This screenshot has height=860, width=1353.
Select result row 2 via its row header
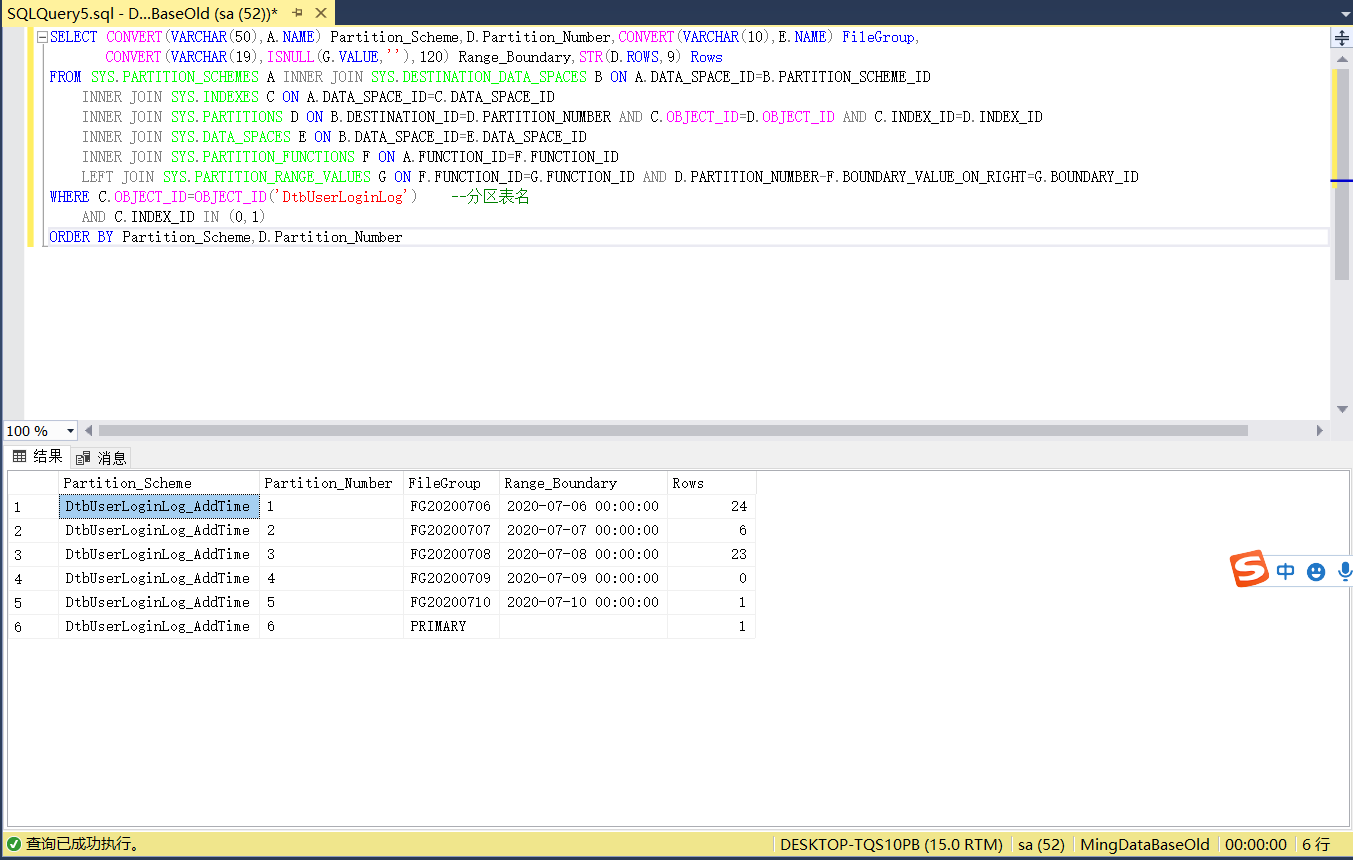pos(33,530)
